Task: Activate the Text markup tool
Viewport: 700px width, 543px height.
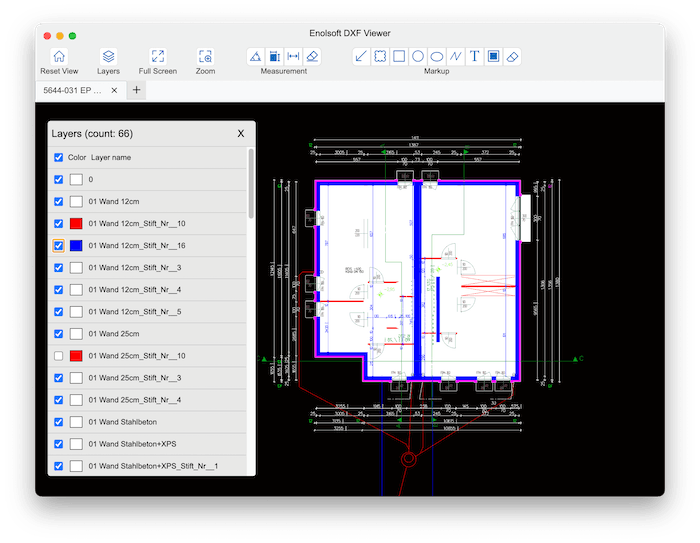Action: 474,57
